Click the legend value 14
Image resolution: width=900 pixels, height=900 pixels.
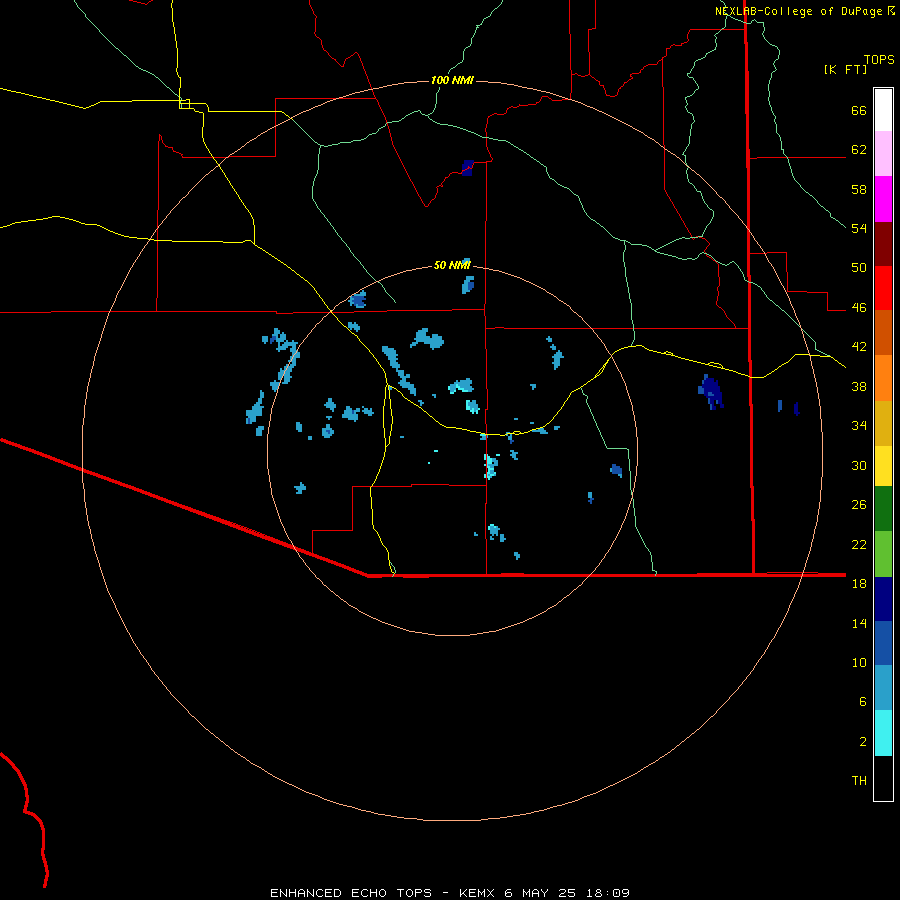pos(859,623)
